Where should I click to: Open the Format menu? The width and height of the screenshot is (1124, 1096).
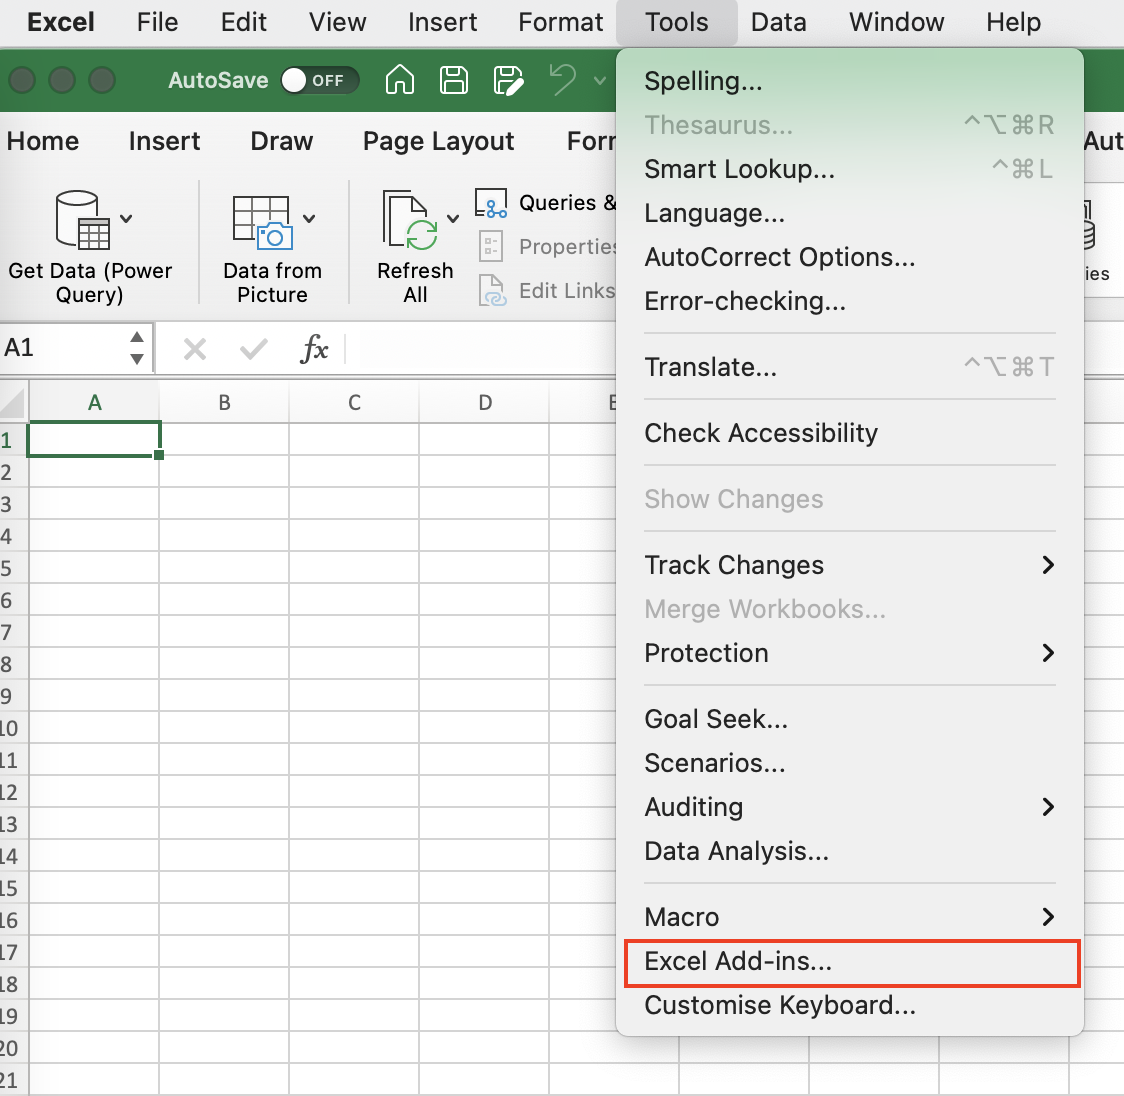point(561,22)
